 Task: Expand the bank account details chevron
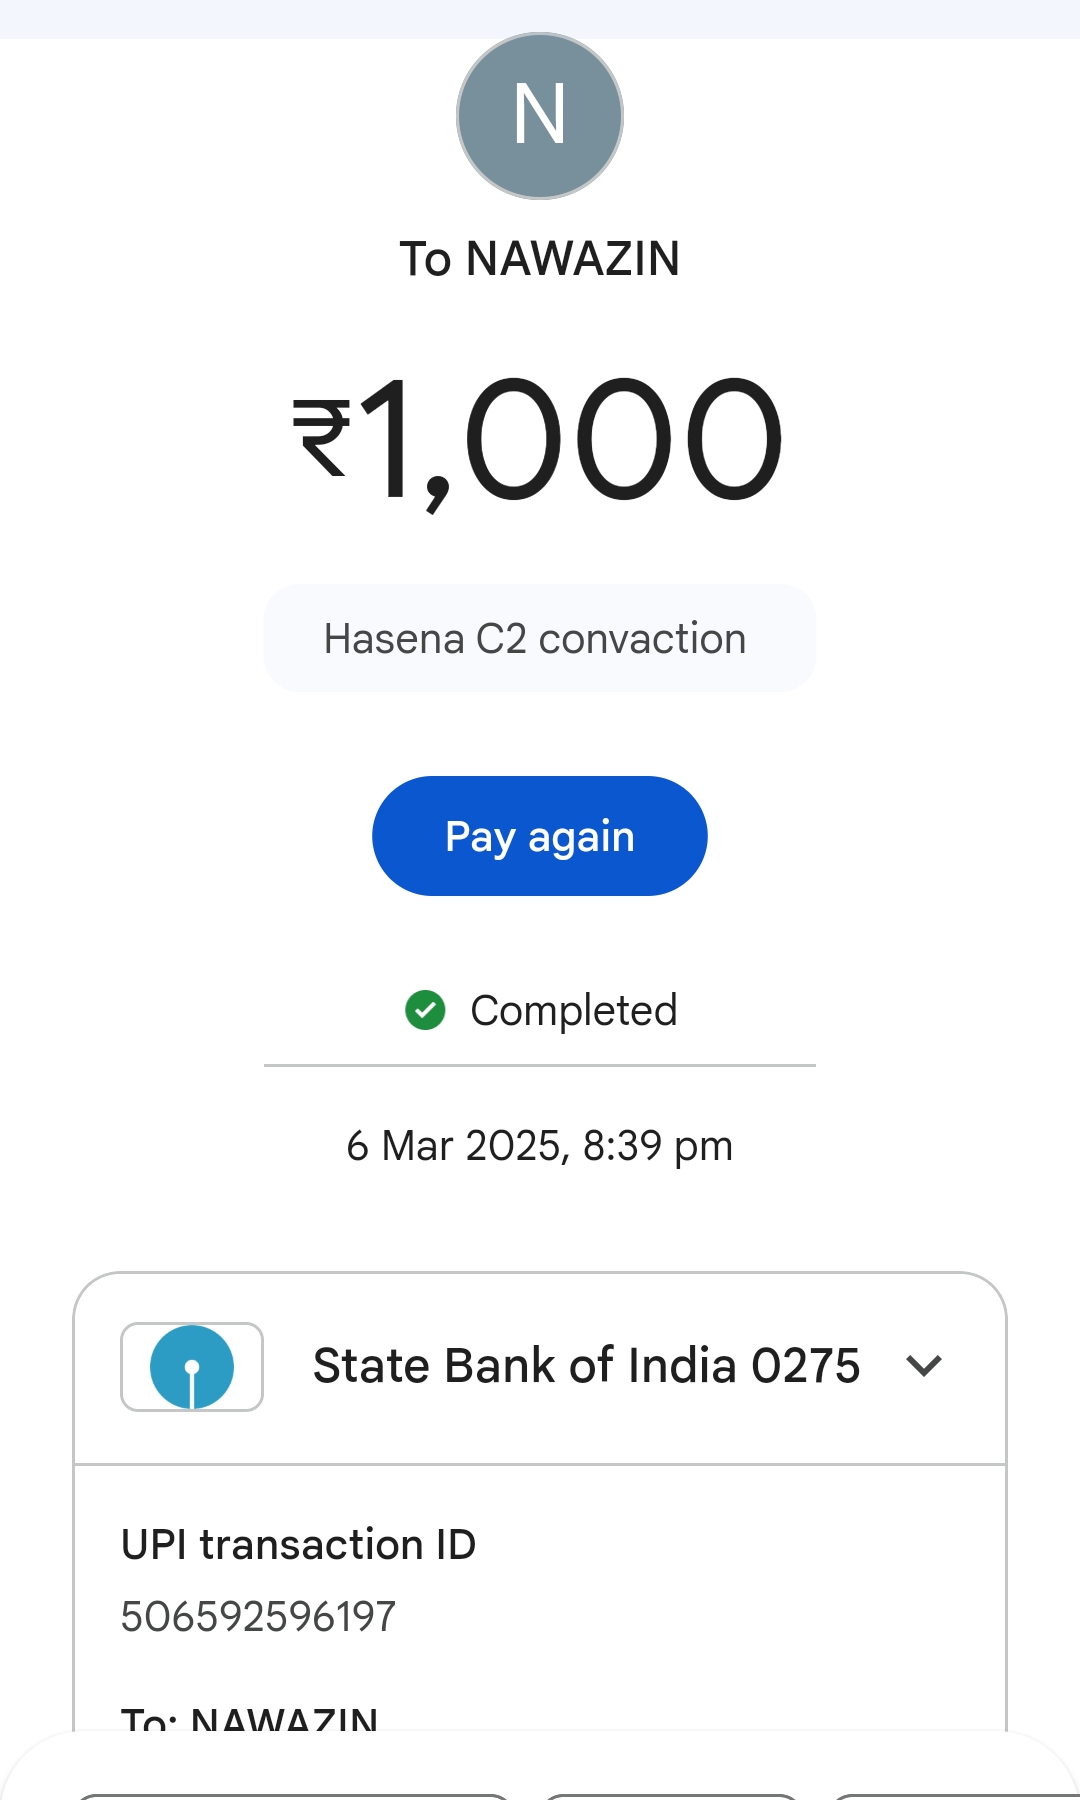pos(924,1366)
